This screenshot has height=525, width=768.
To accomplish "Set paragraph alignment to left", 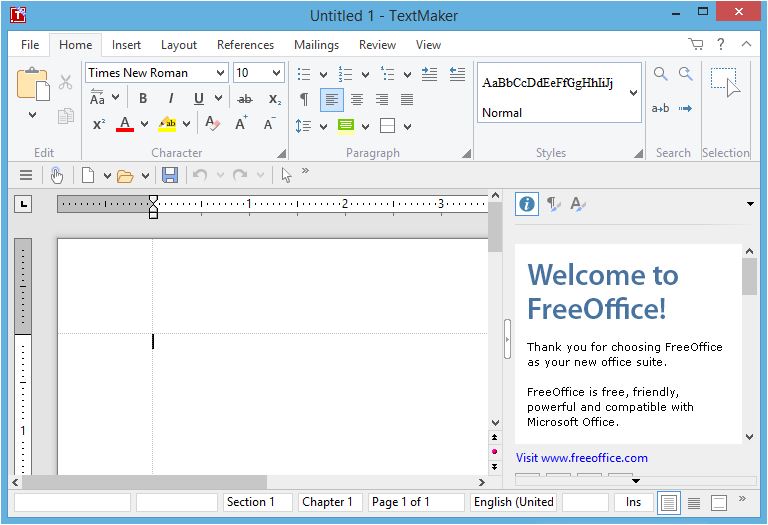I will point(332,100).
